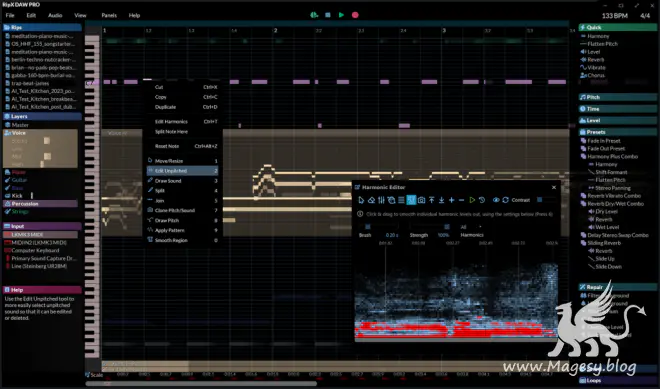
Task: Choose Cut in the context menu
Action: [x=182, y=87]
